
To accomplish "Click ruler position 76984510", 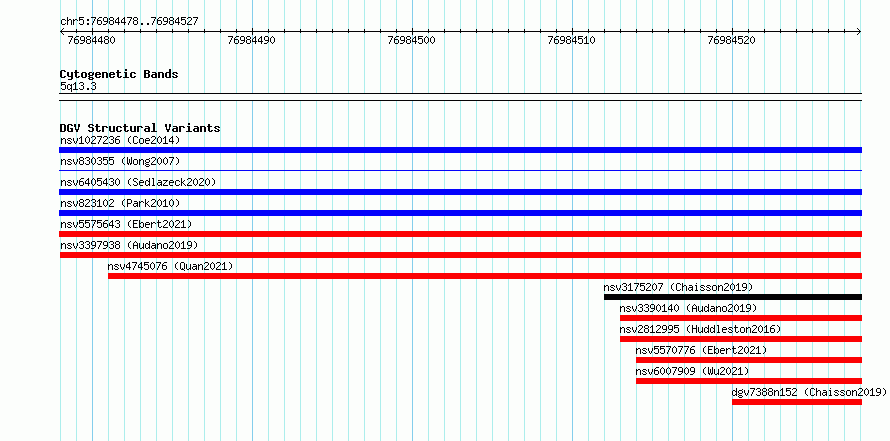I will (572, 40).
